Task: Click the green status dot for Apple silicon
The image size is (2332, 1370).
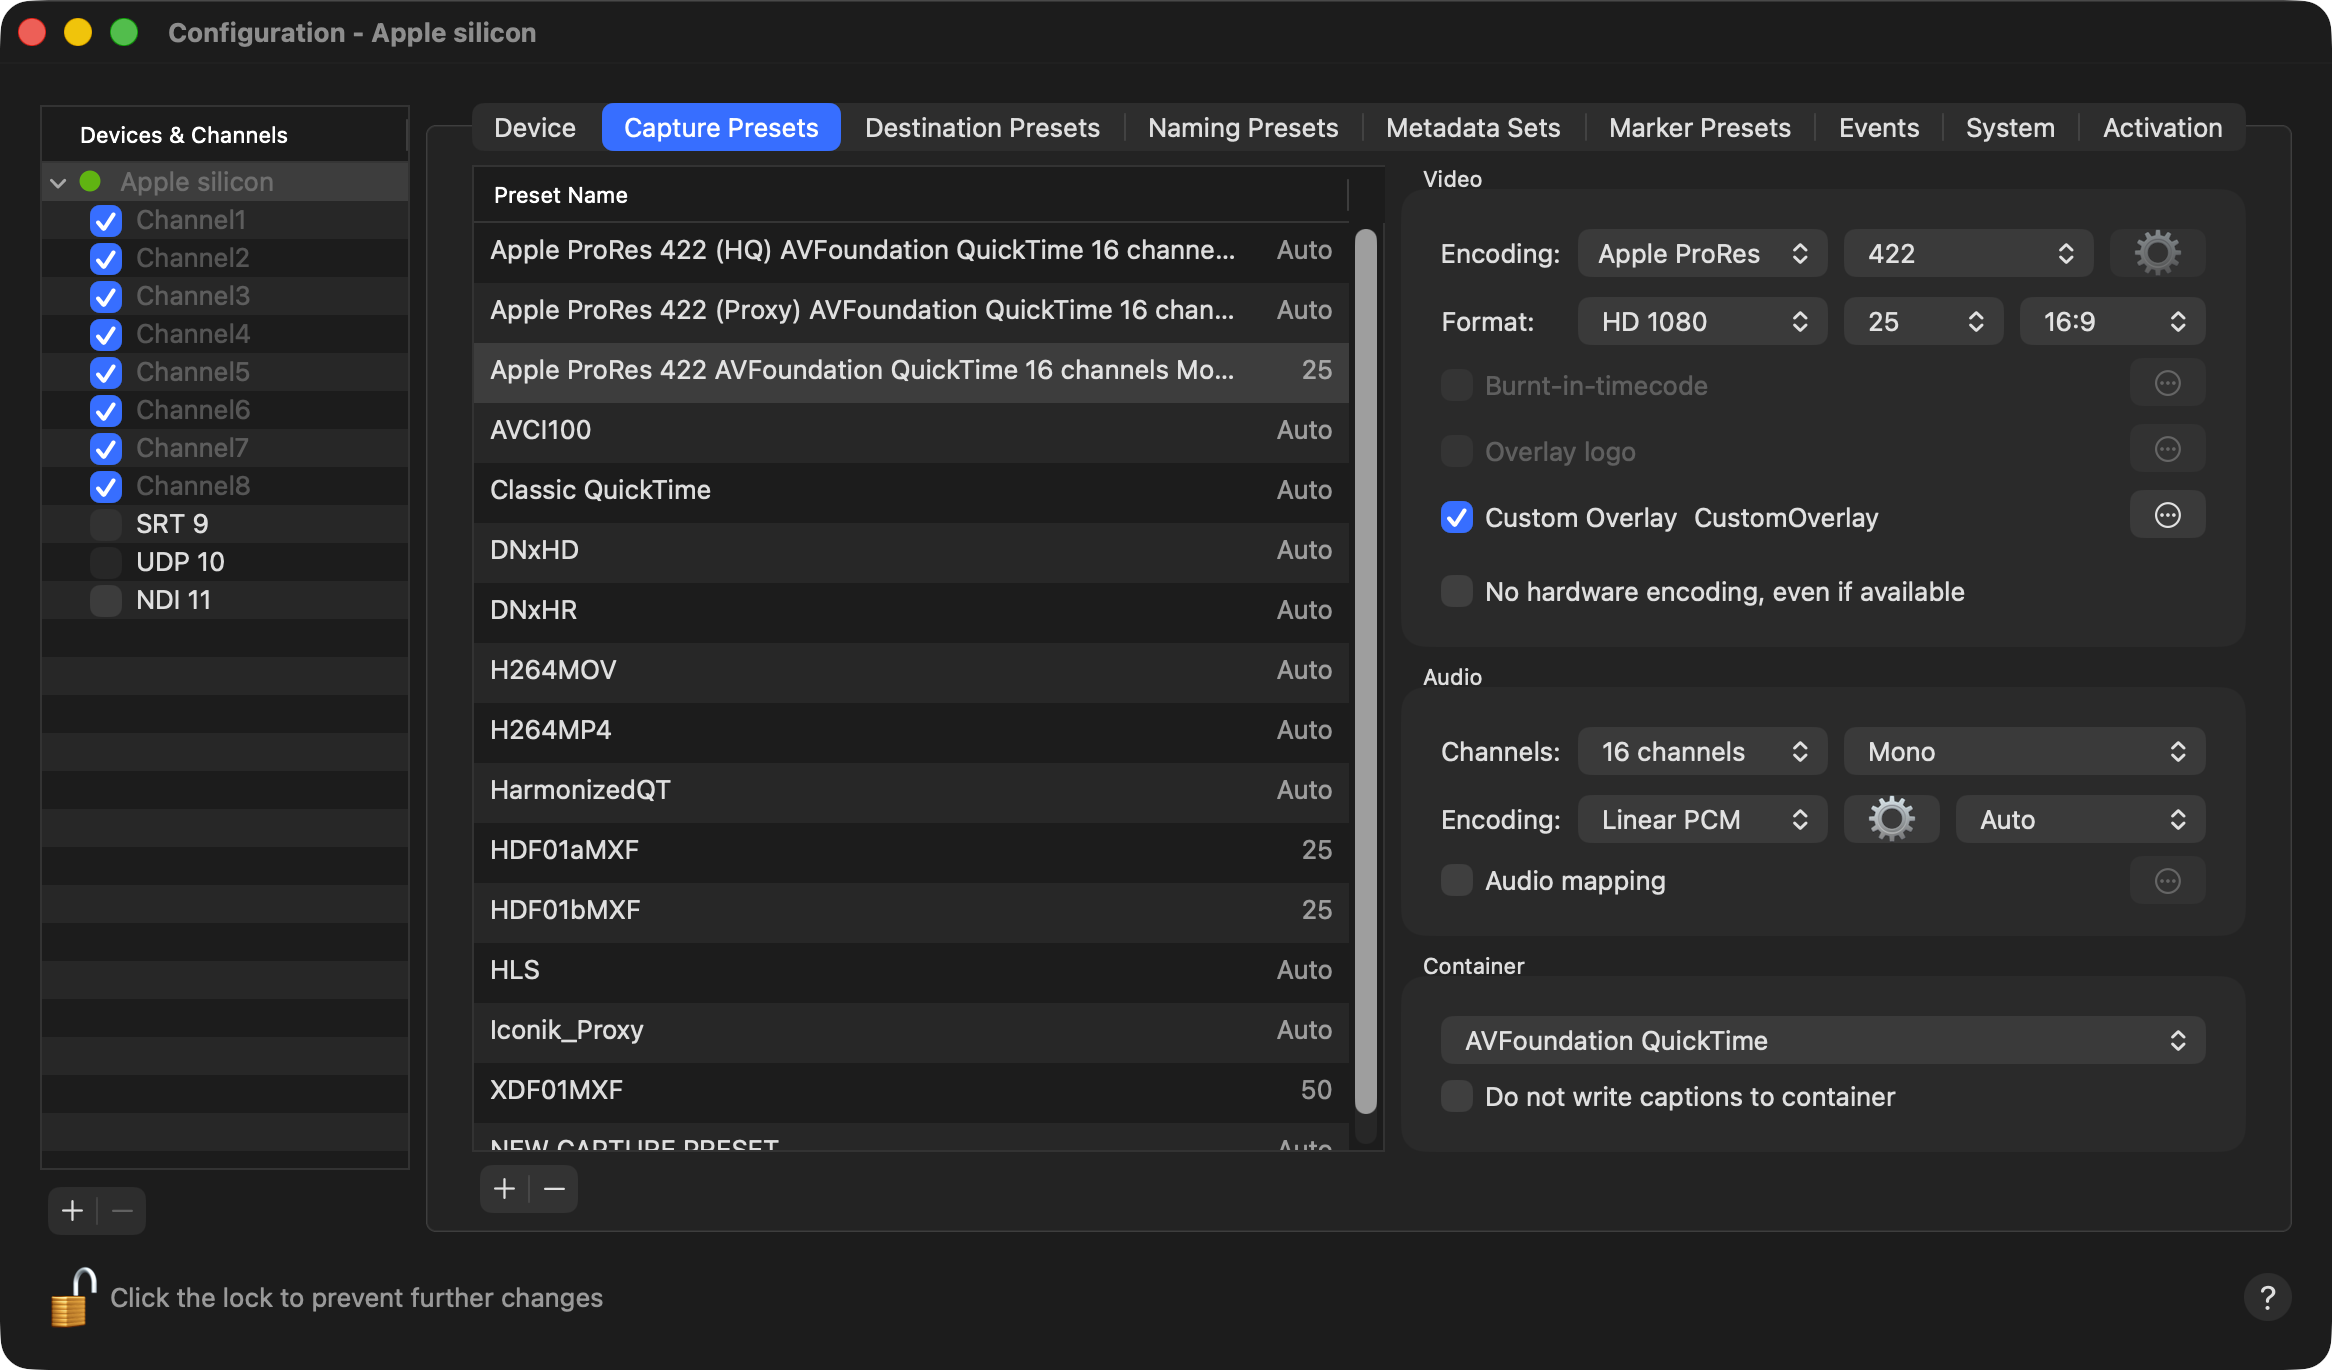Action: pos(90,181)
